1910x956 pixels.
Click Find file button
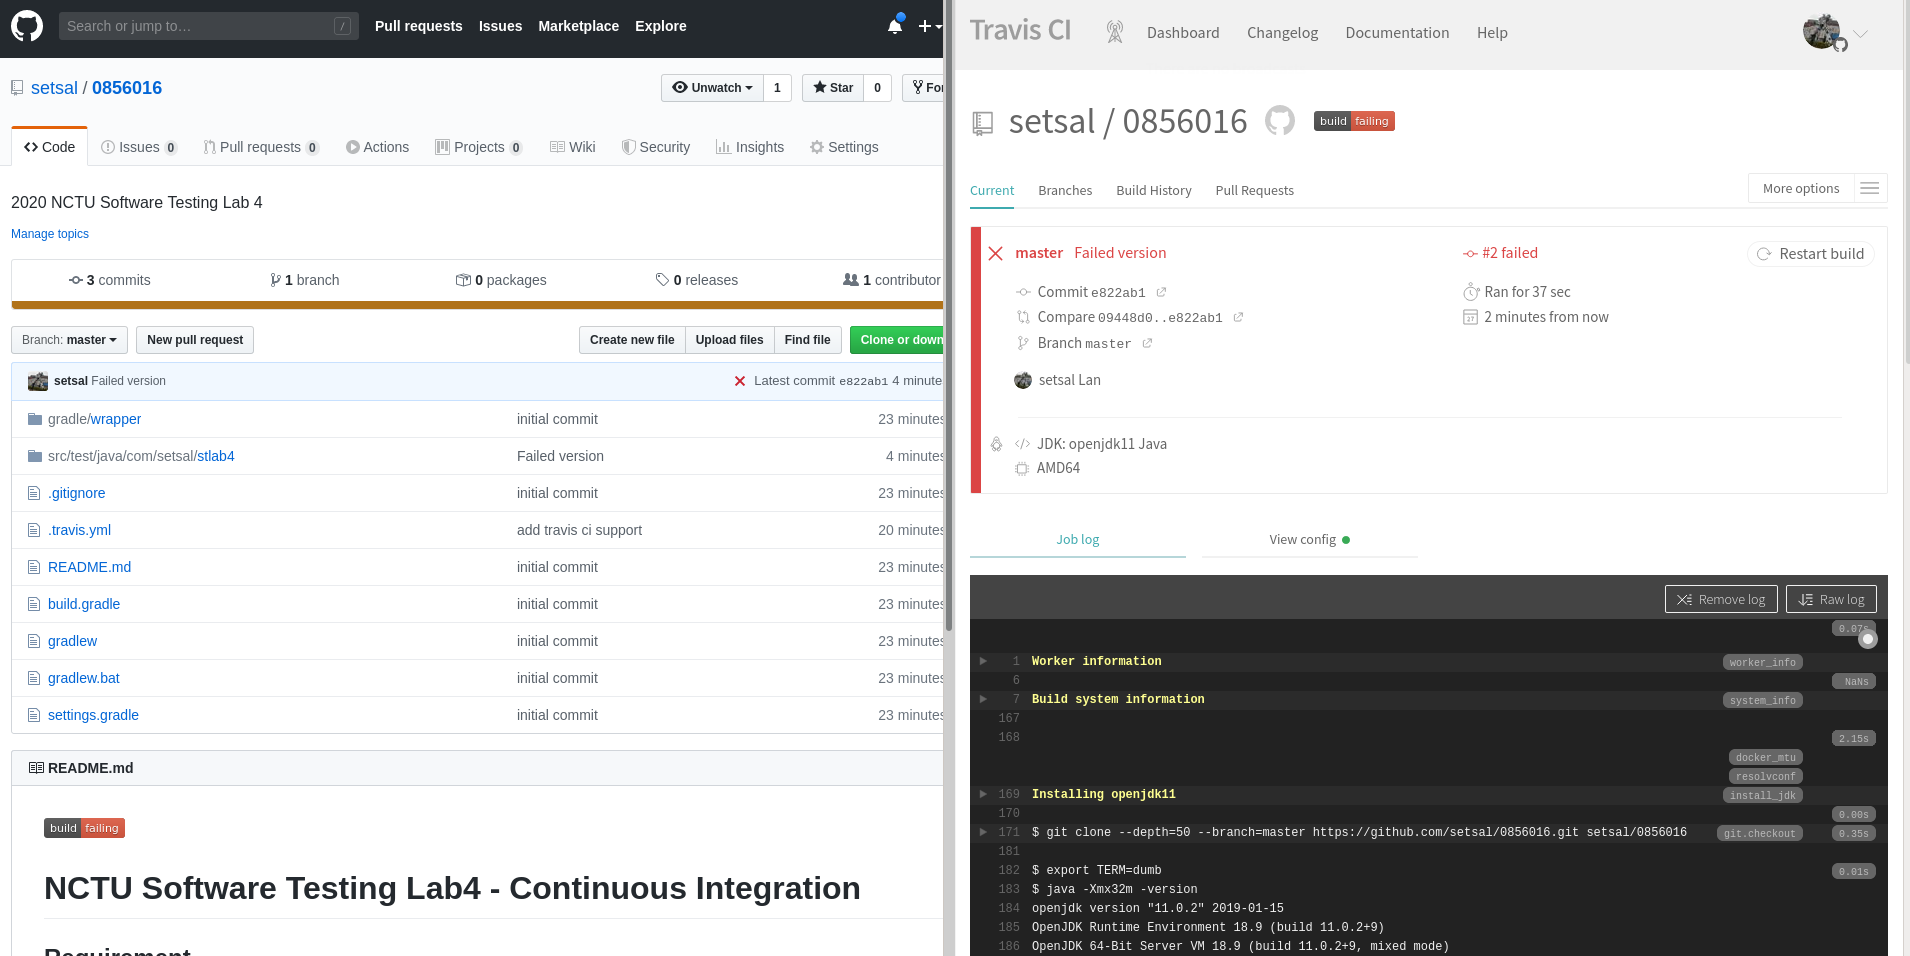tap(807, 340)
